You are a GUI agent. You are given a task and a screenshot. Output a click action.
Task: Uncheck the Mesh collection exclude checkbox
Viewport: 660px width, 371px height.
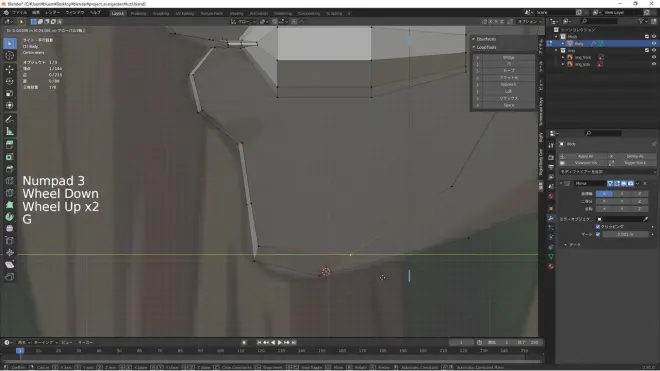647,37
